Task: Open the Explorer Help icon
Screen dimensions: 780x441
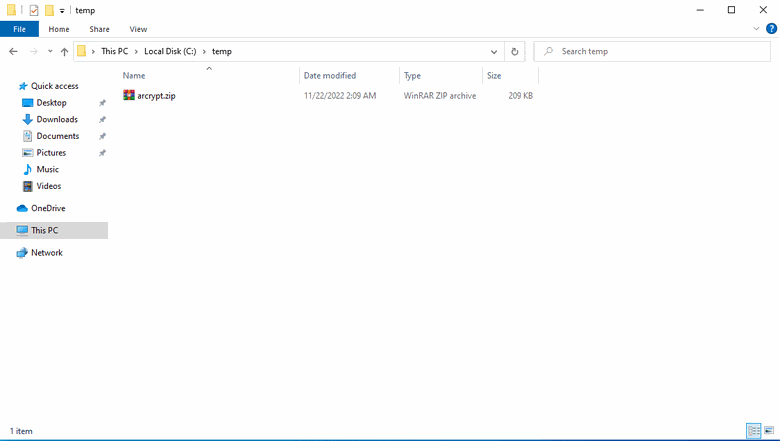Action: click(x=771, y=29)
